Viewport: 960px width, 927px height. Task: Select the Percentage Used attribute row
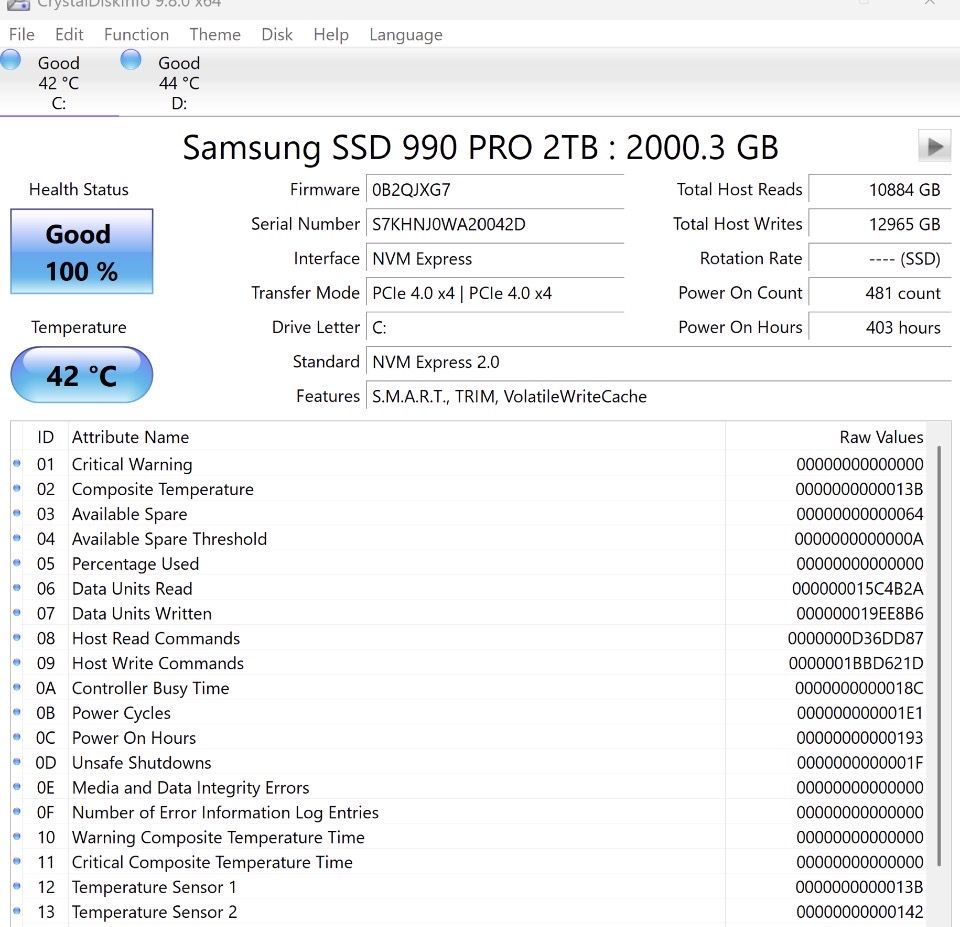point(135,564)
